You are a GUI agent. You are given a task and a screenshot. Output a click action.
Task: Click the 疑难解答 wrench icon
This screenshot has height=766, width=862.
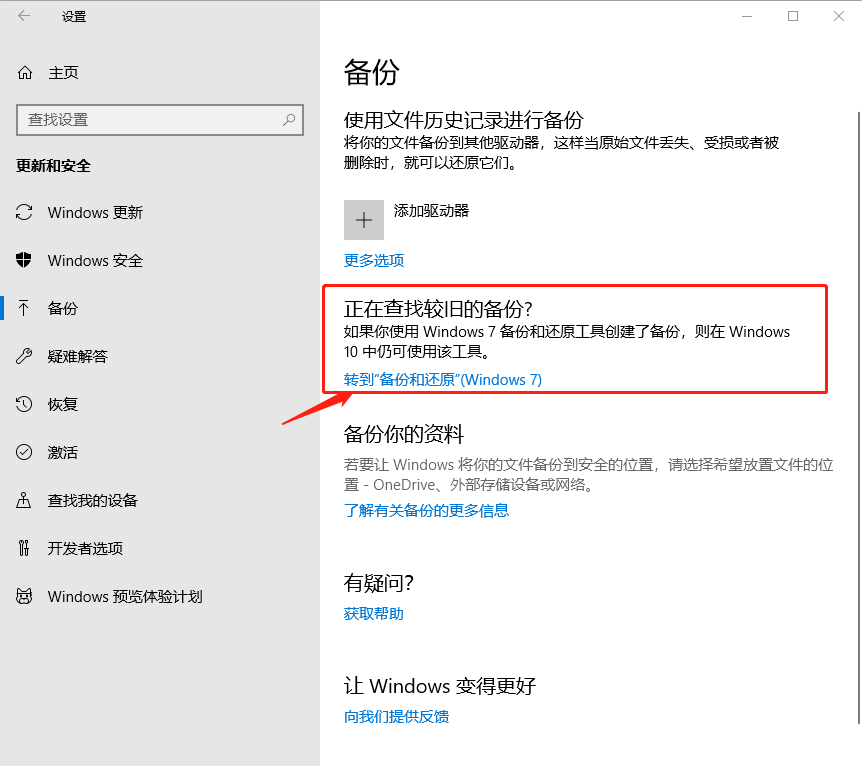(x=24, y=356)
